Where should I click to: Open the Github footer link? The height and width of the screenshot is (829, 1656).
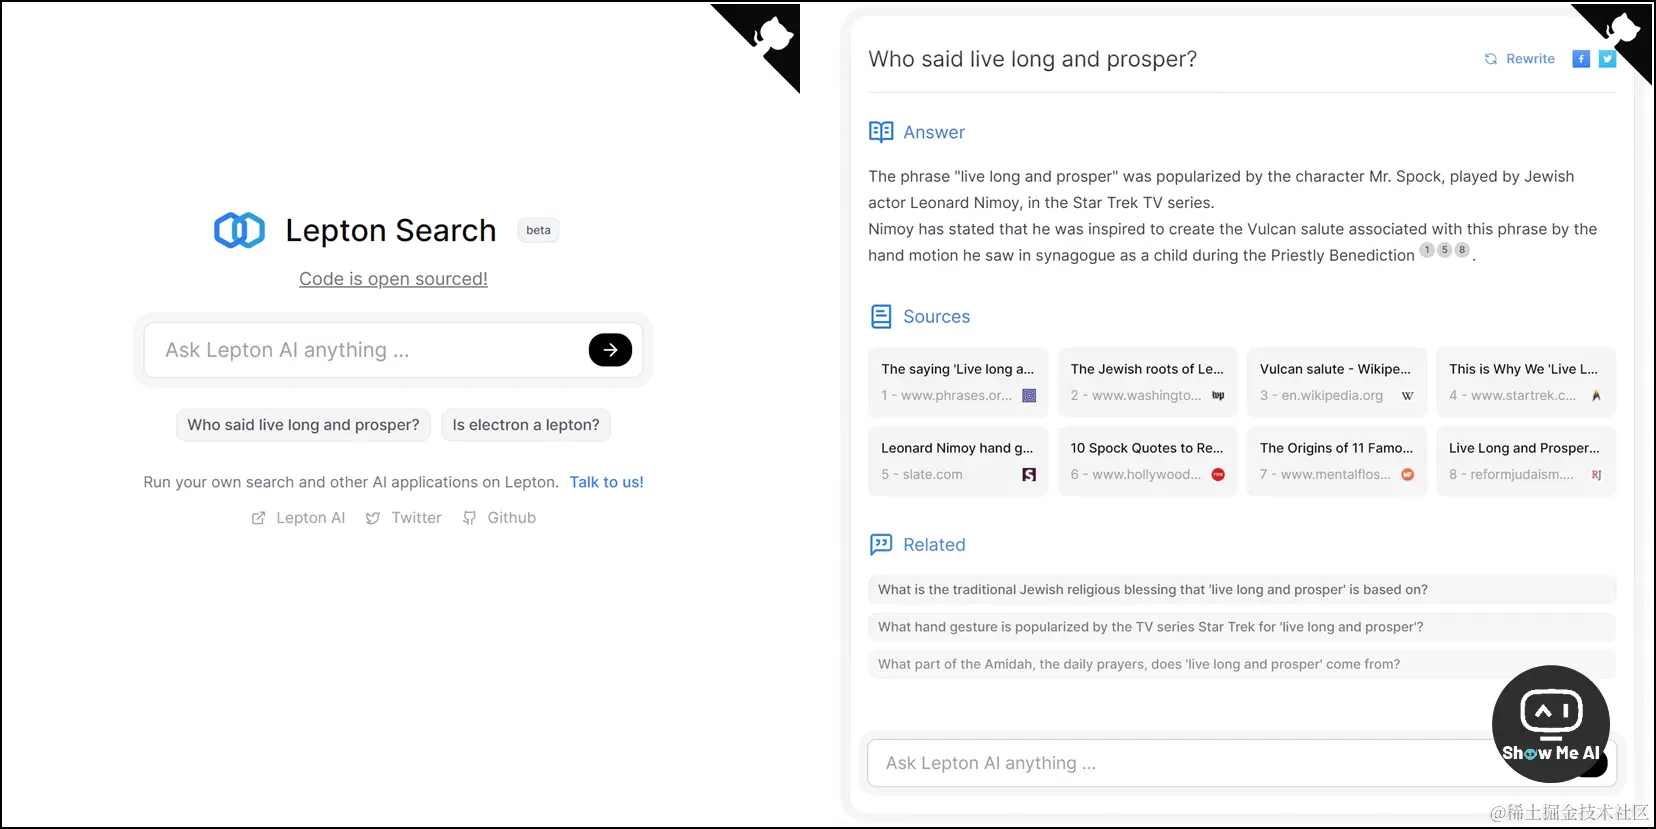(x=499, y=518)
